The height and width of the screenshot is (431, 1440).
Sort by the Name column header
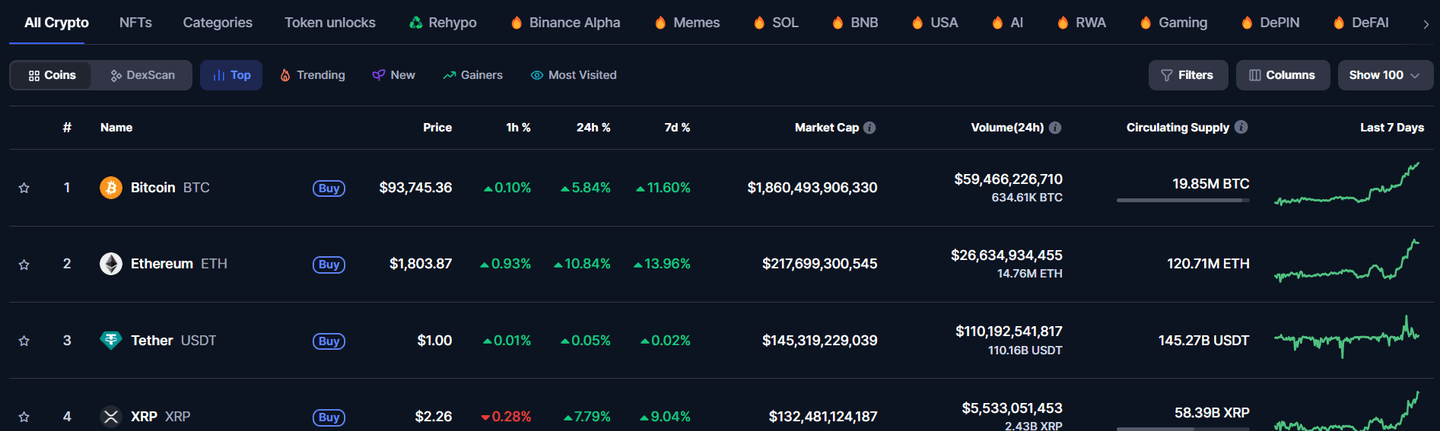click(116, 128)
